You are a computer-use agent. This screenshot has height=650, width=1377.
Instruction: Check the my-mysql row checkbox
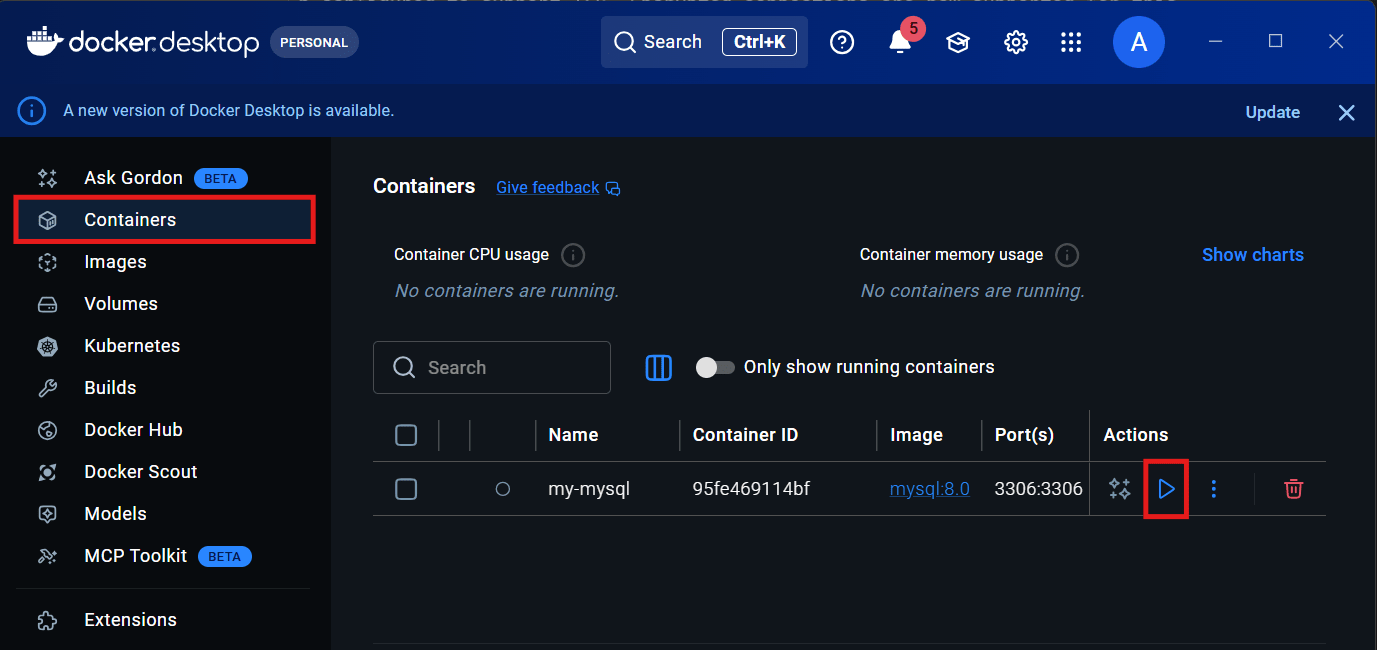406,489
